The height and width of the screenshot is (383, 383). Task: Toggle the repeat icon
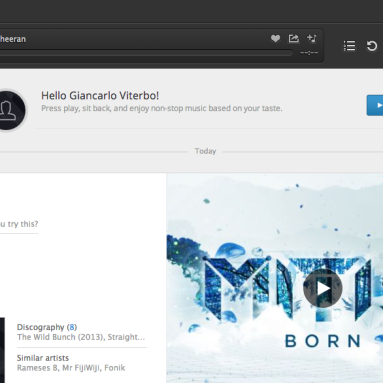(372, 46)
